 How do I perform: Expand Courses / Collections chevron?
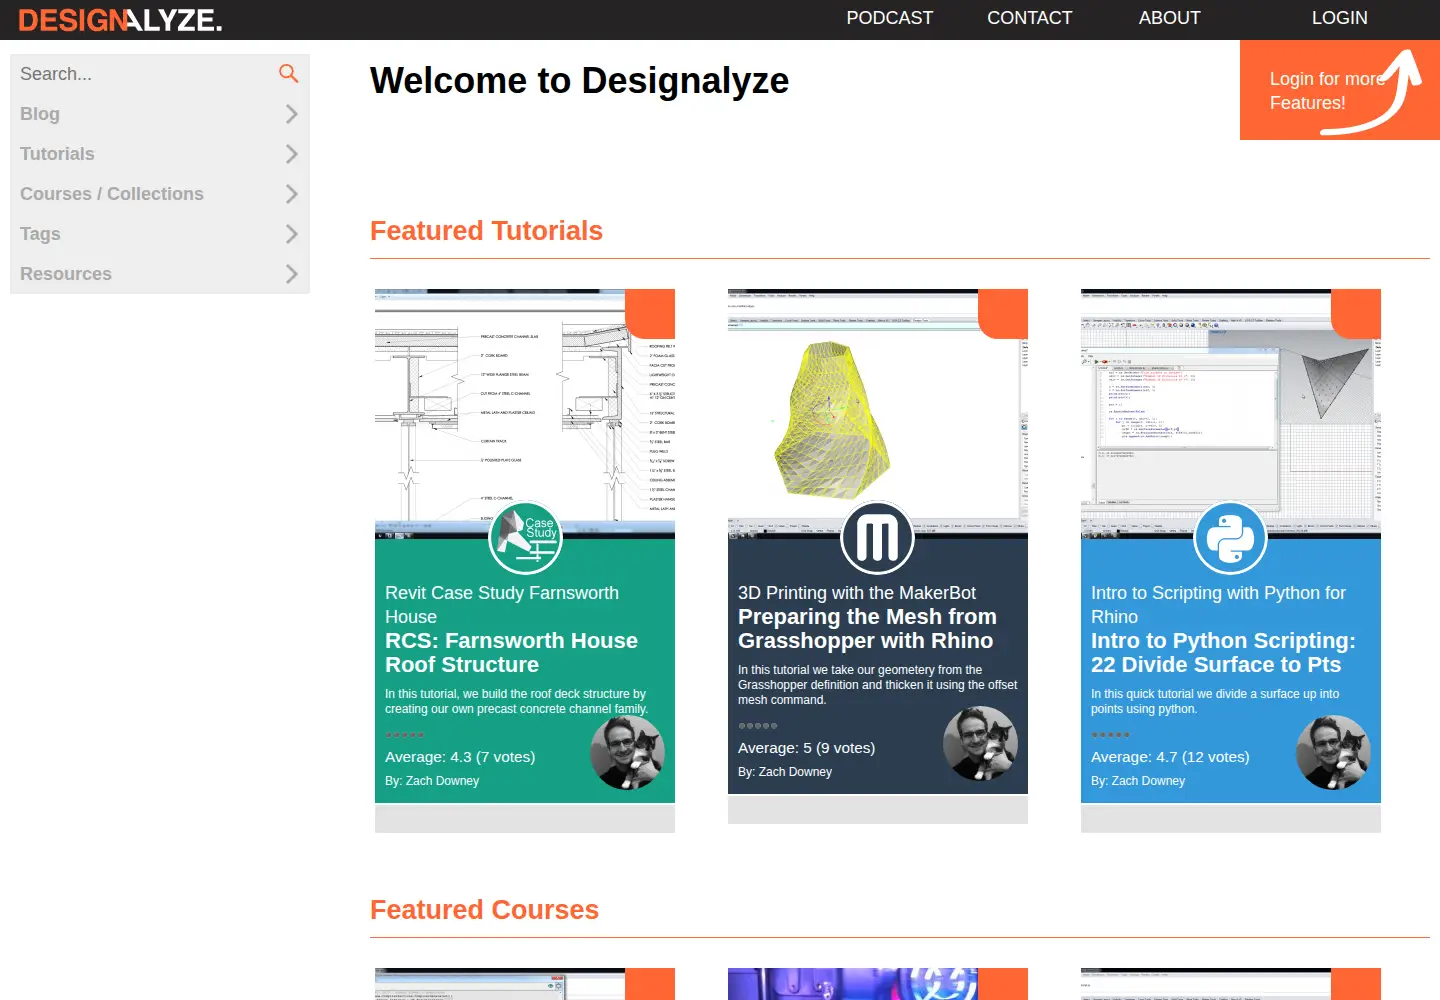291,194
